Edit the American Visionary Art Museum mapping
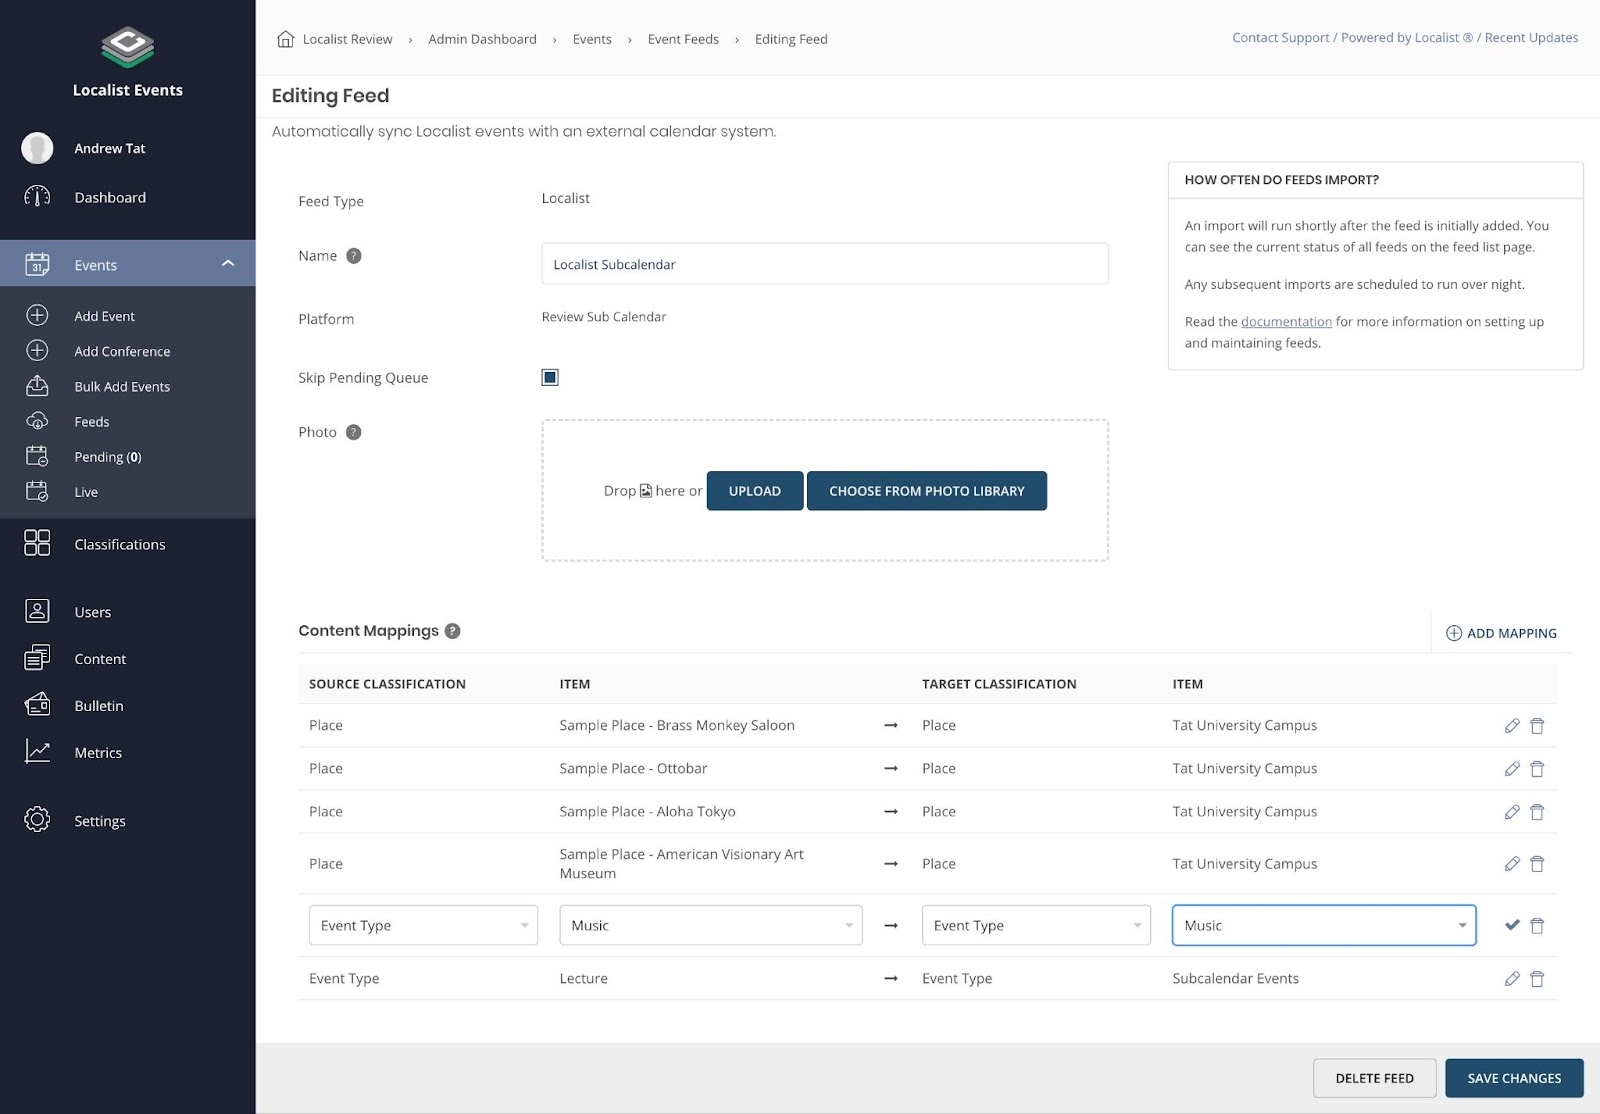This screenshot has width=1600, height=1114. [1512, 864]
